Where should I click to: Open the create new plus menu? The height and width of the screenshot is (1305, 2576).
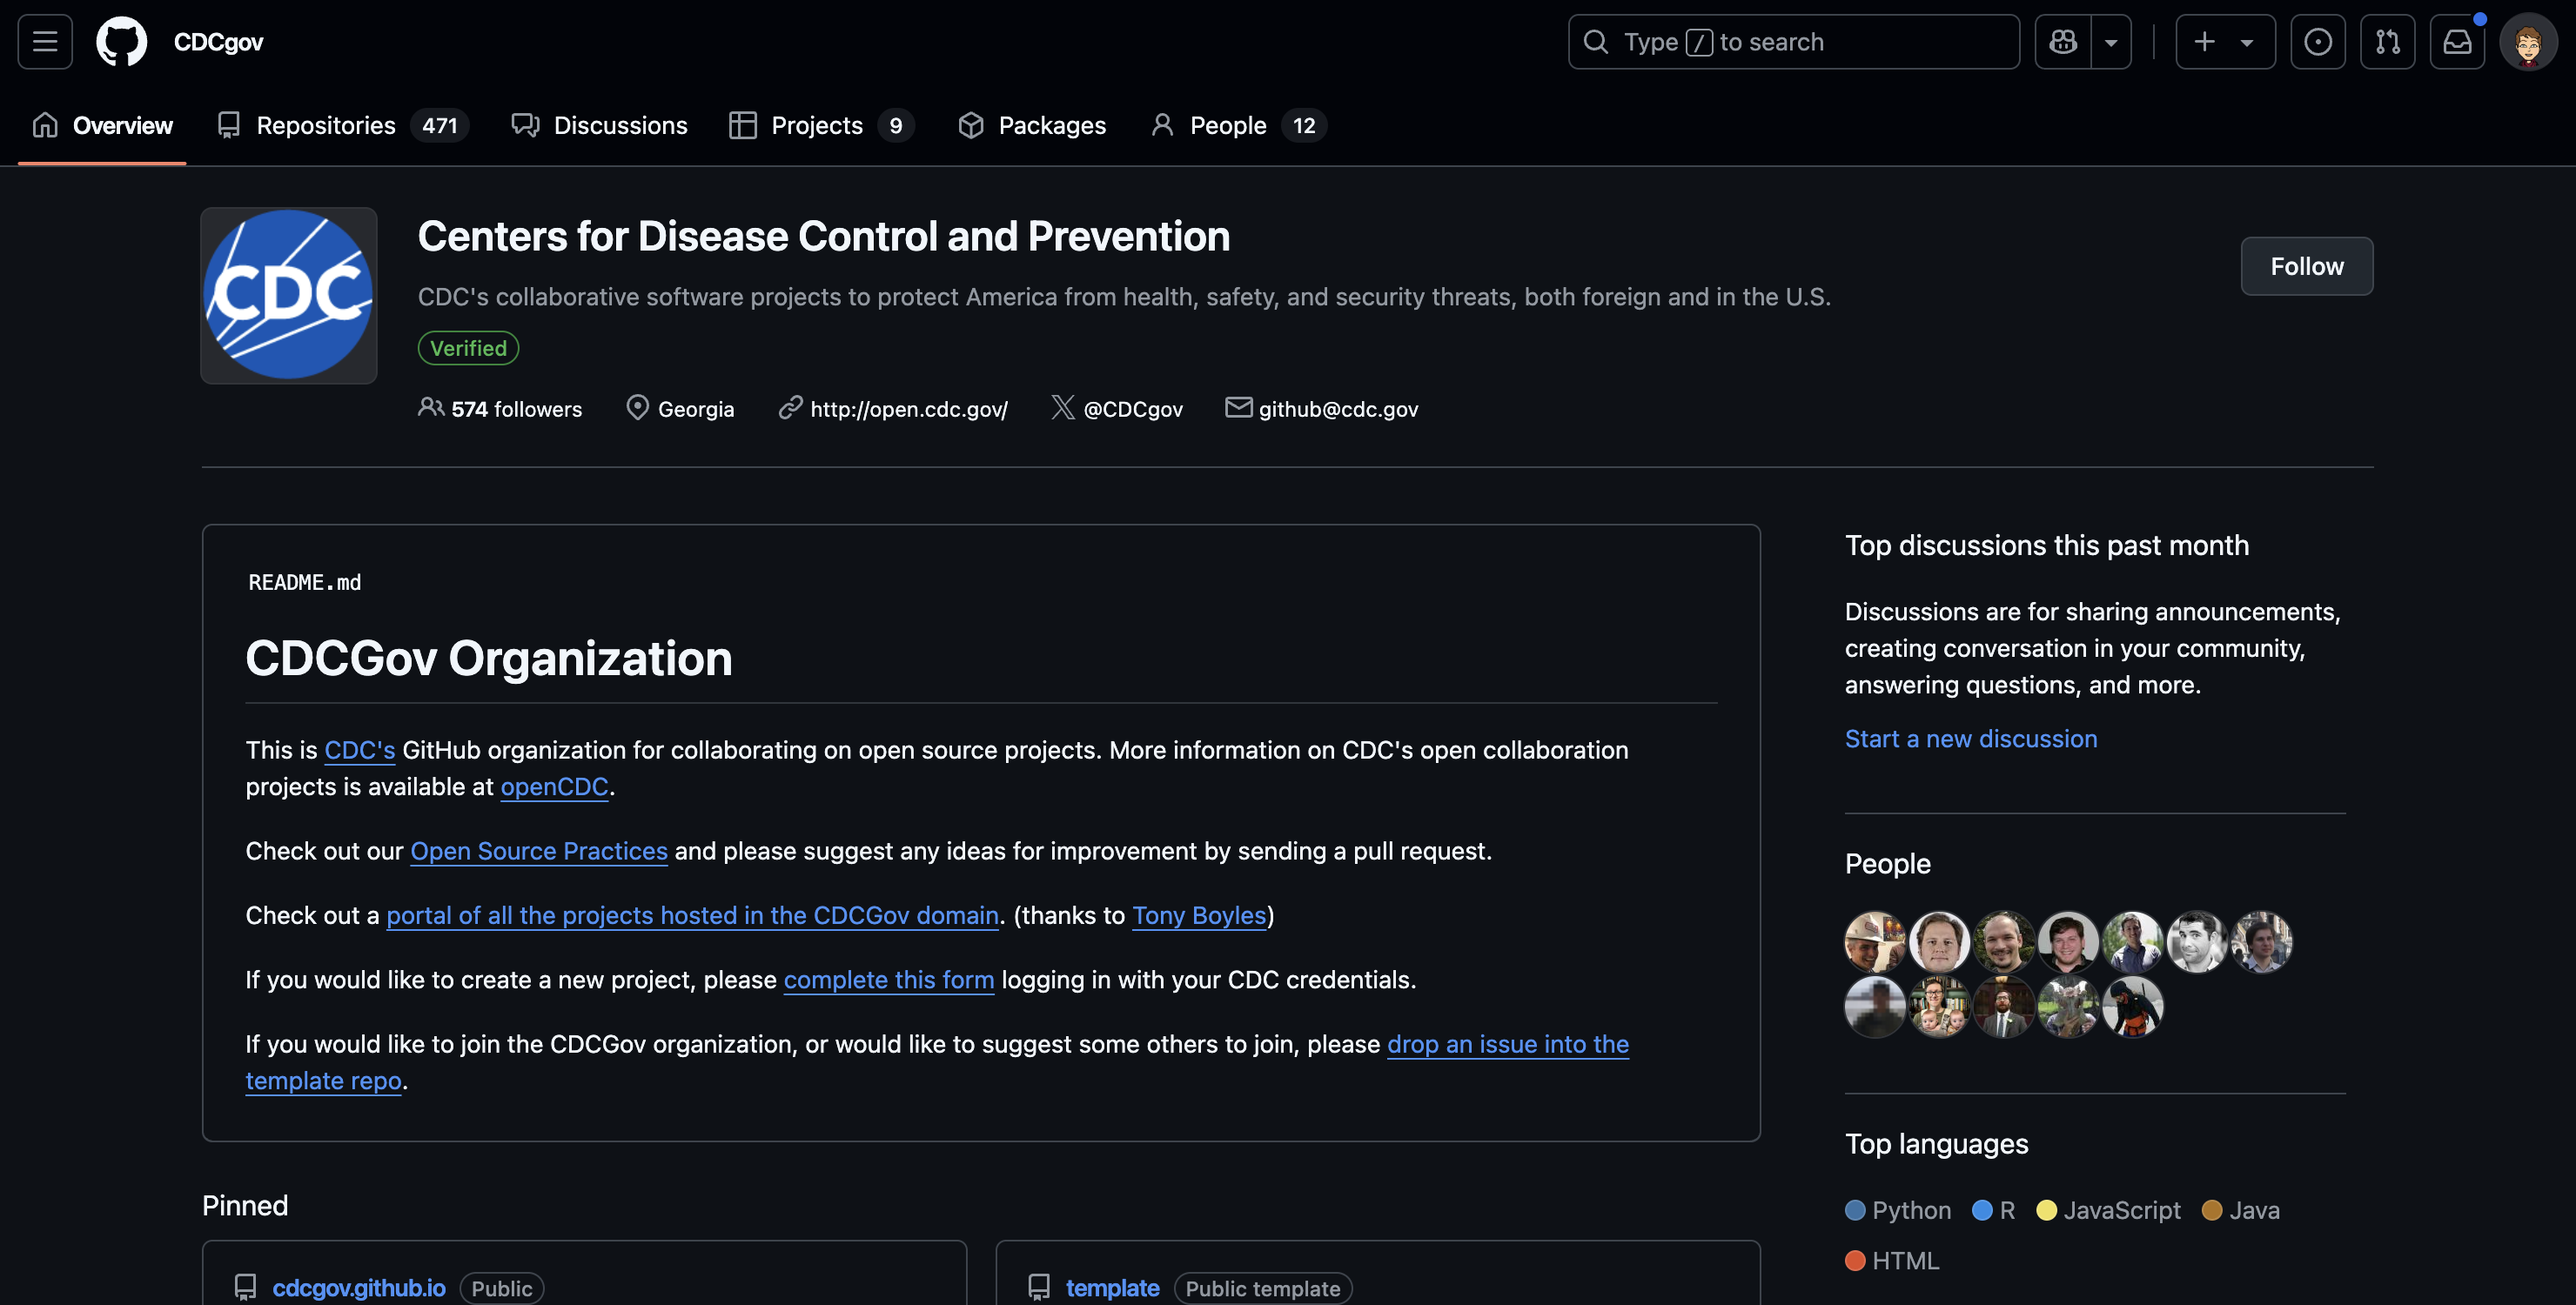tap(2225, 42)
